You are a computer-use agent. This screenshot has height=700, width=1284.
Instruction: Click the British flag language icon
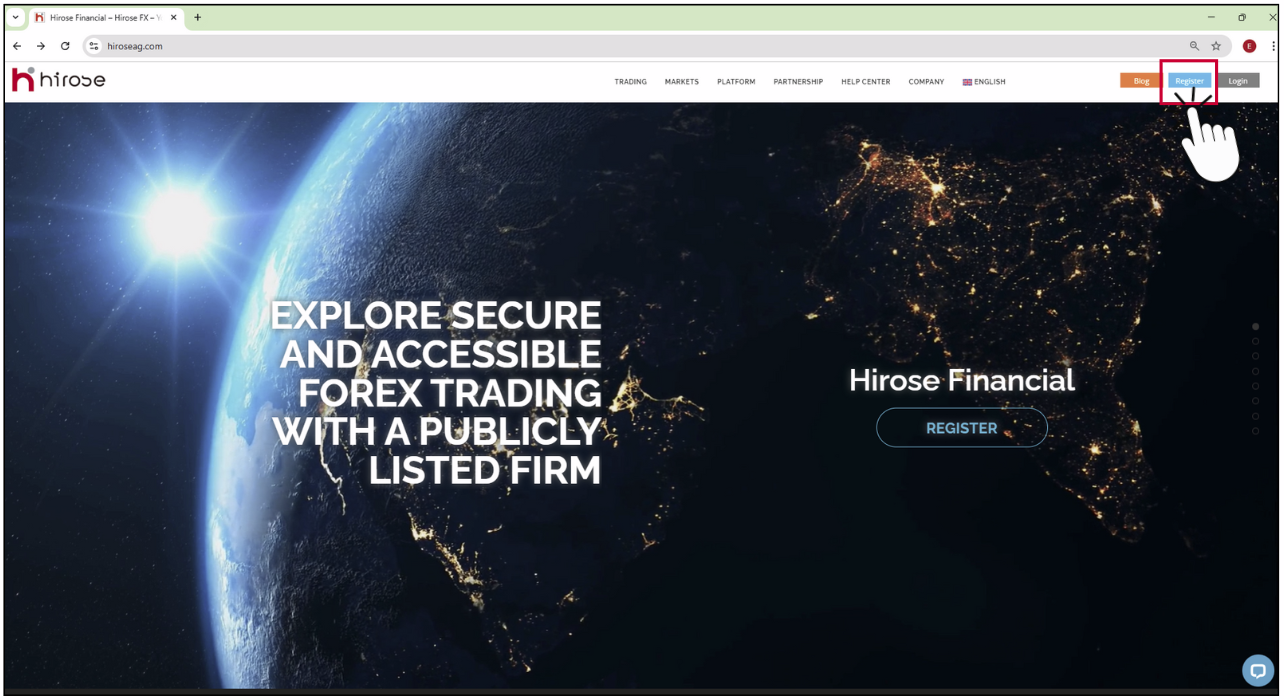tap(965, 82)
